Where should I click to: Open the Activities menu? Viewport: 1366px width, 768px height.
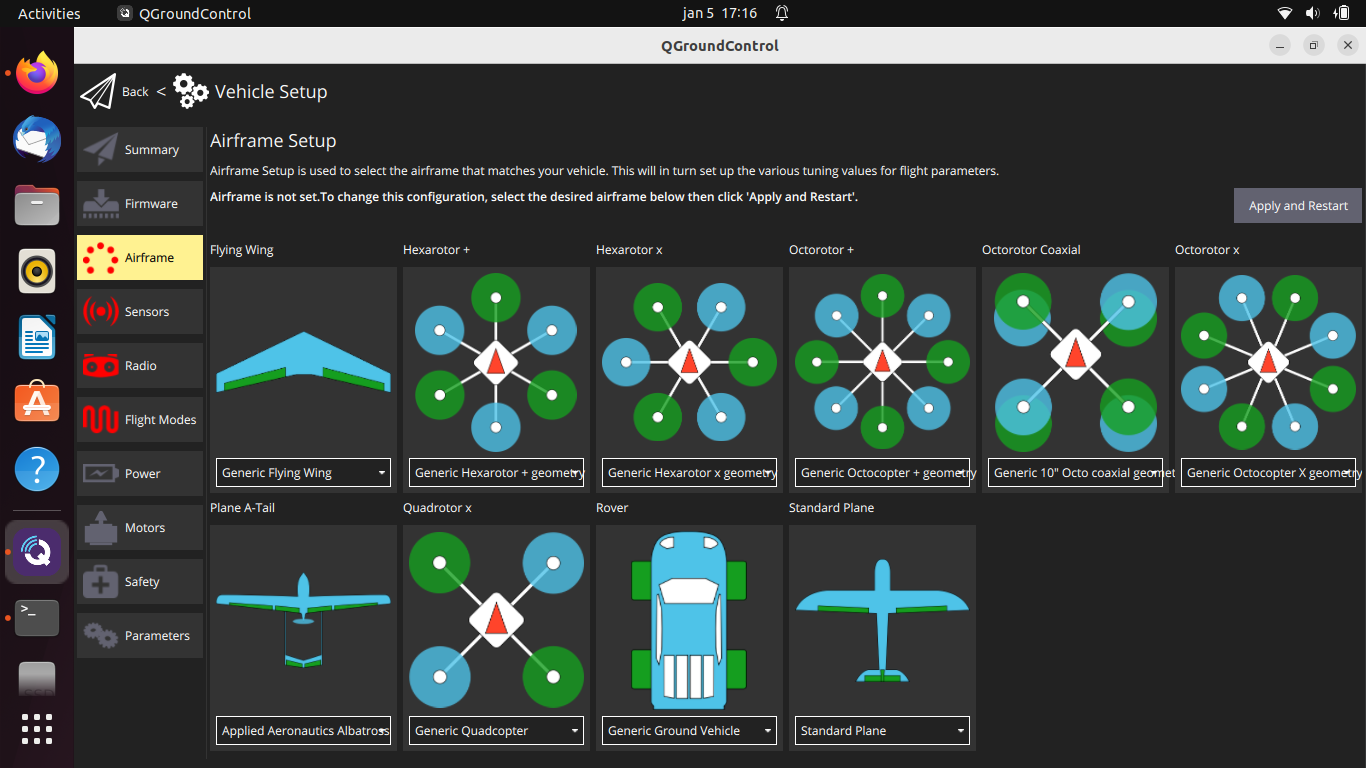[46, 13]
